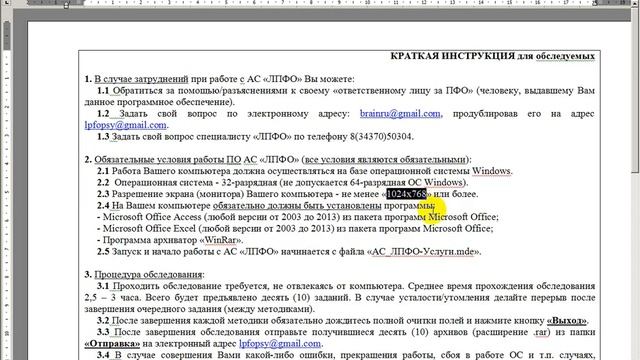Click the phone number 8(34370)50304
Image resolution: width=640 pixels, height=360 pixels.
[380, 136]
